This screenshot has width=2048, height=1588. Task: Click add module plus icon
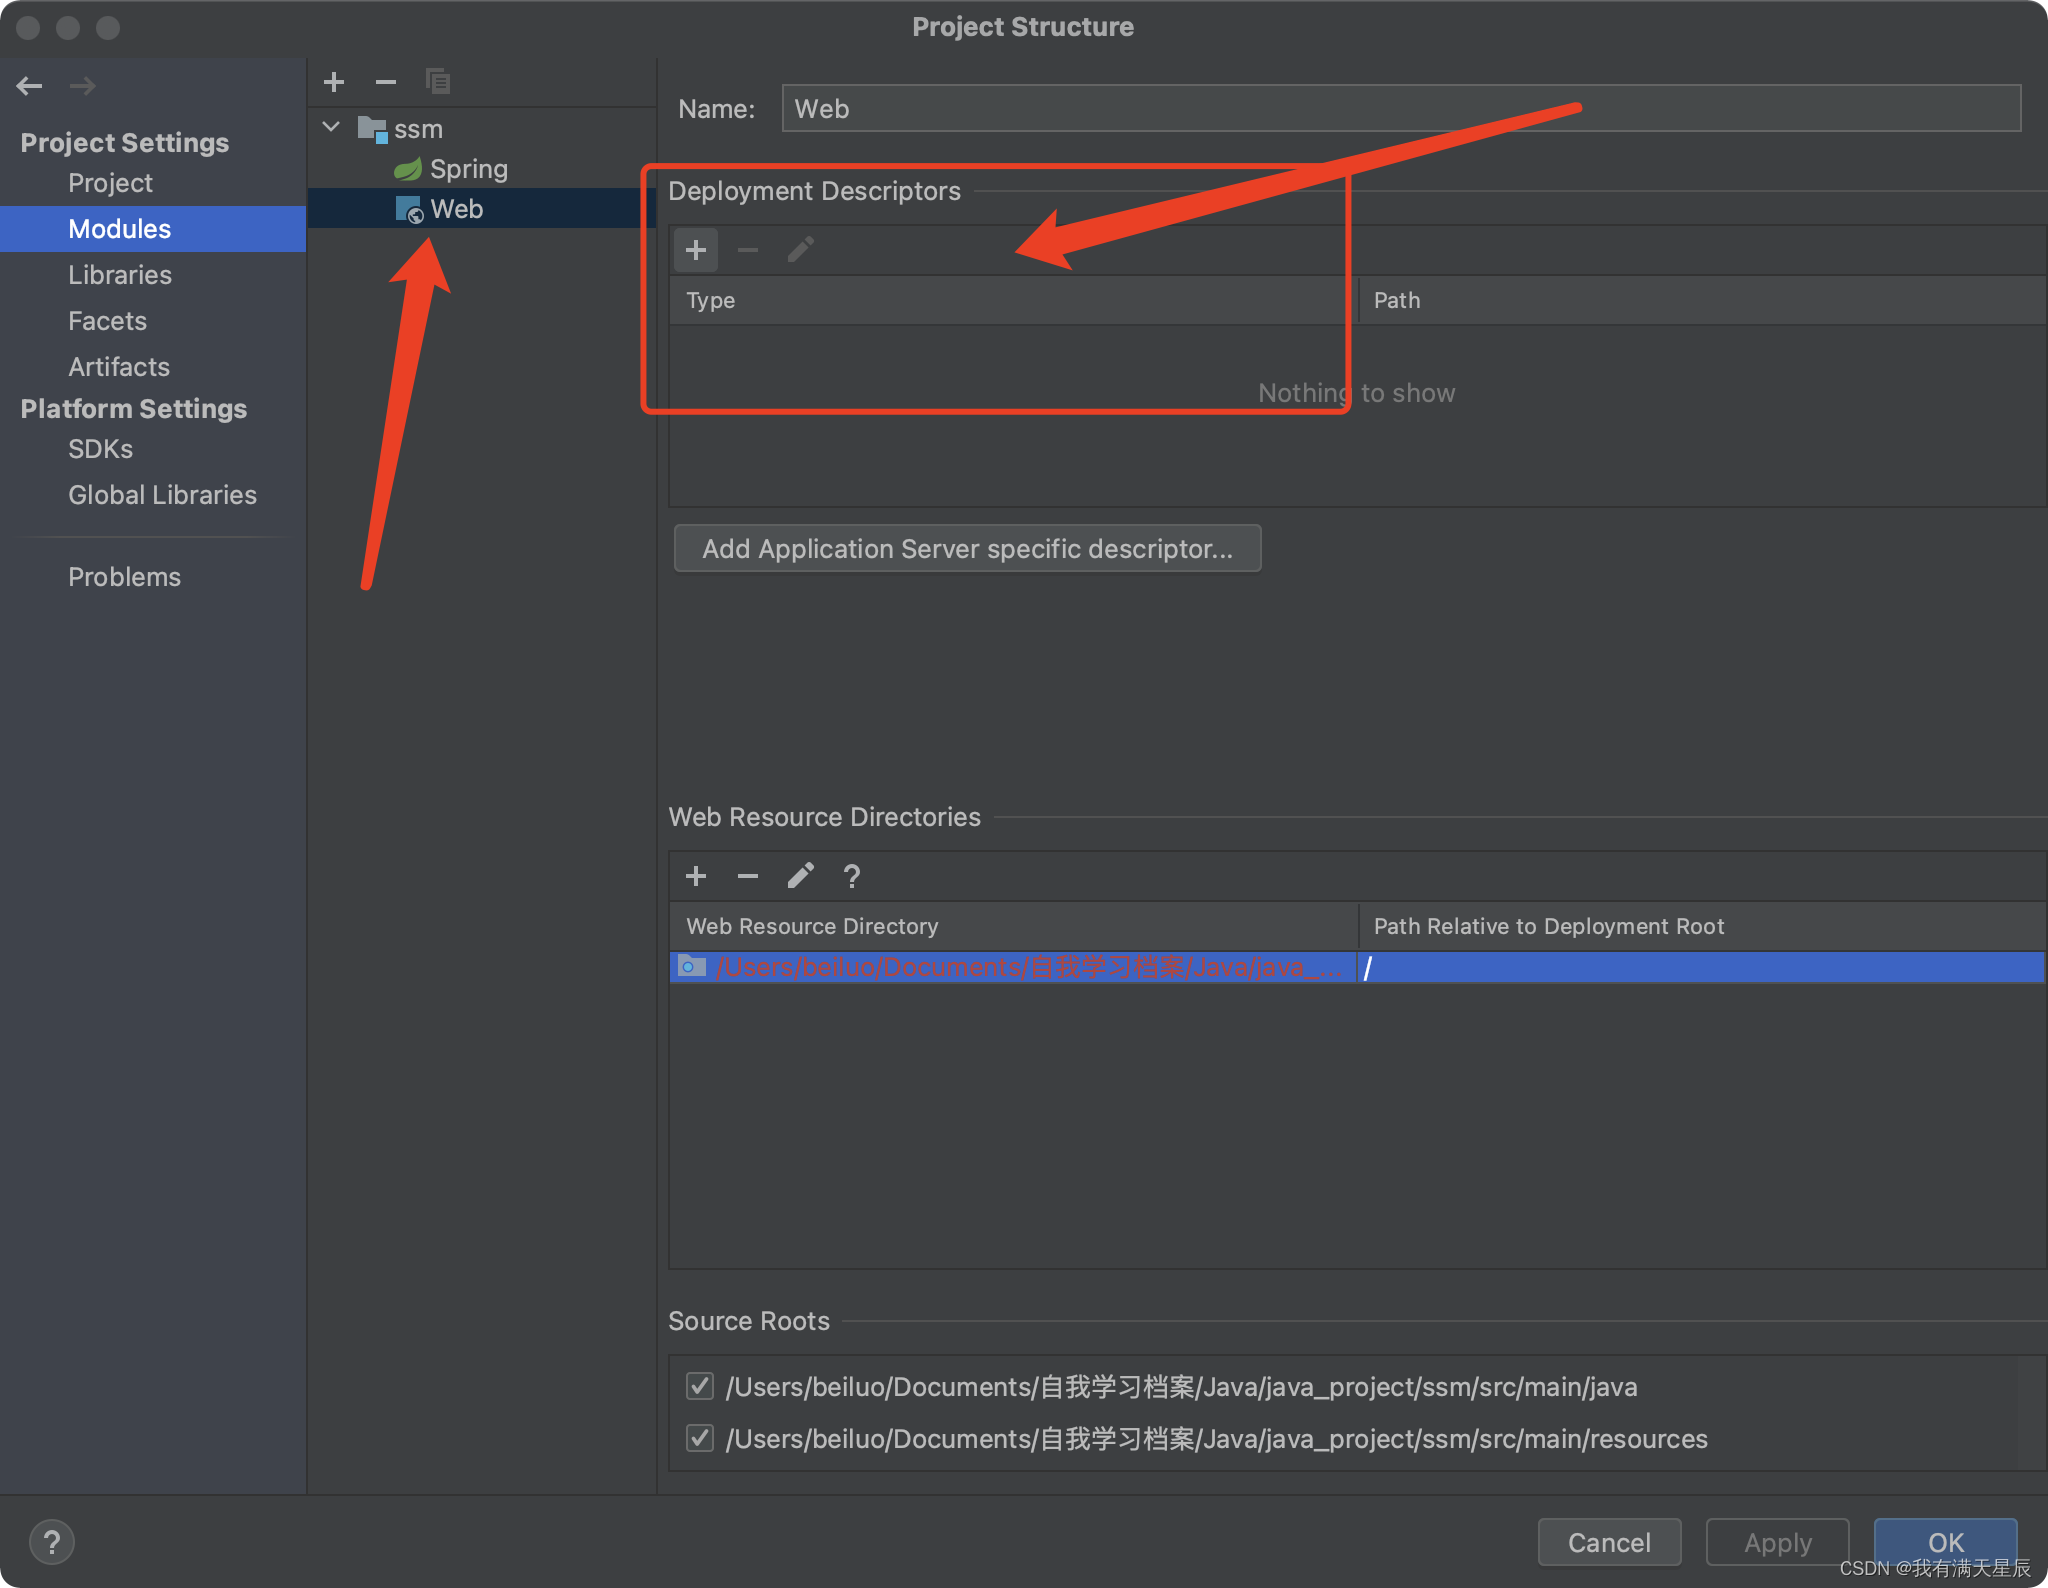(334, 82)
